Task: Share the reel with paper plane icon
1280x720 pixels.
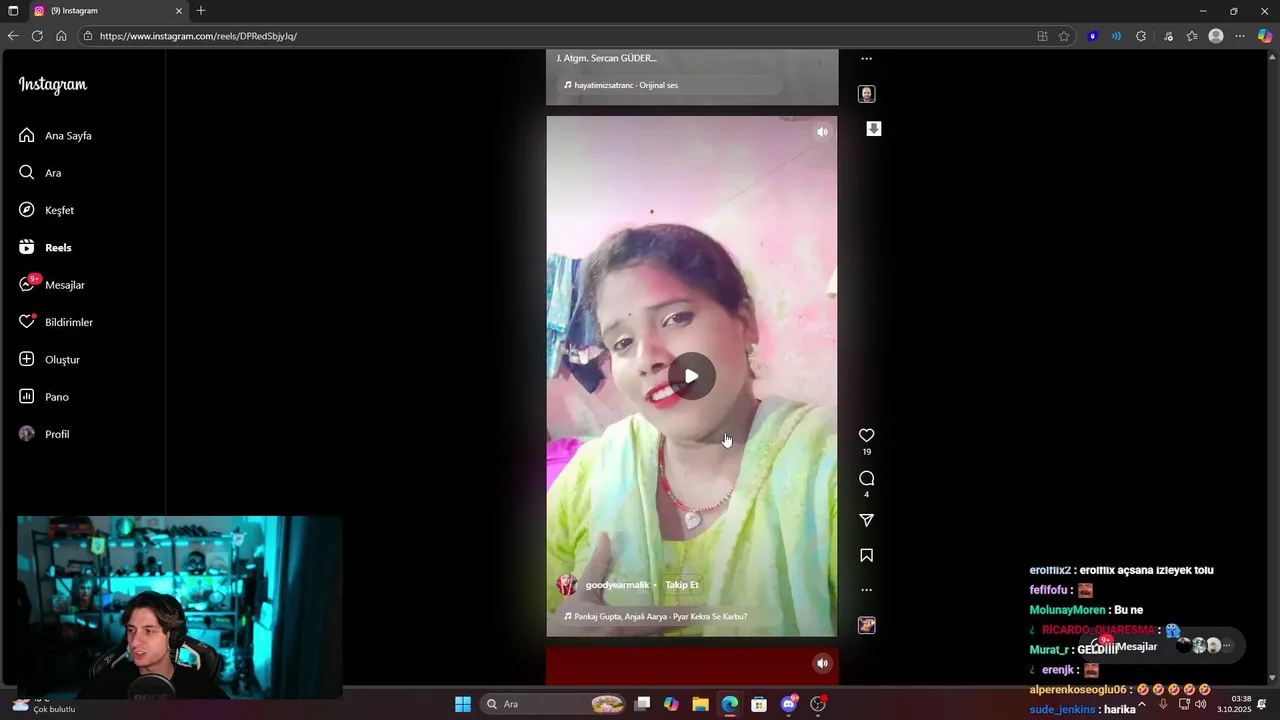Action: pyautogui.click(x=867, y=520)
